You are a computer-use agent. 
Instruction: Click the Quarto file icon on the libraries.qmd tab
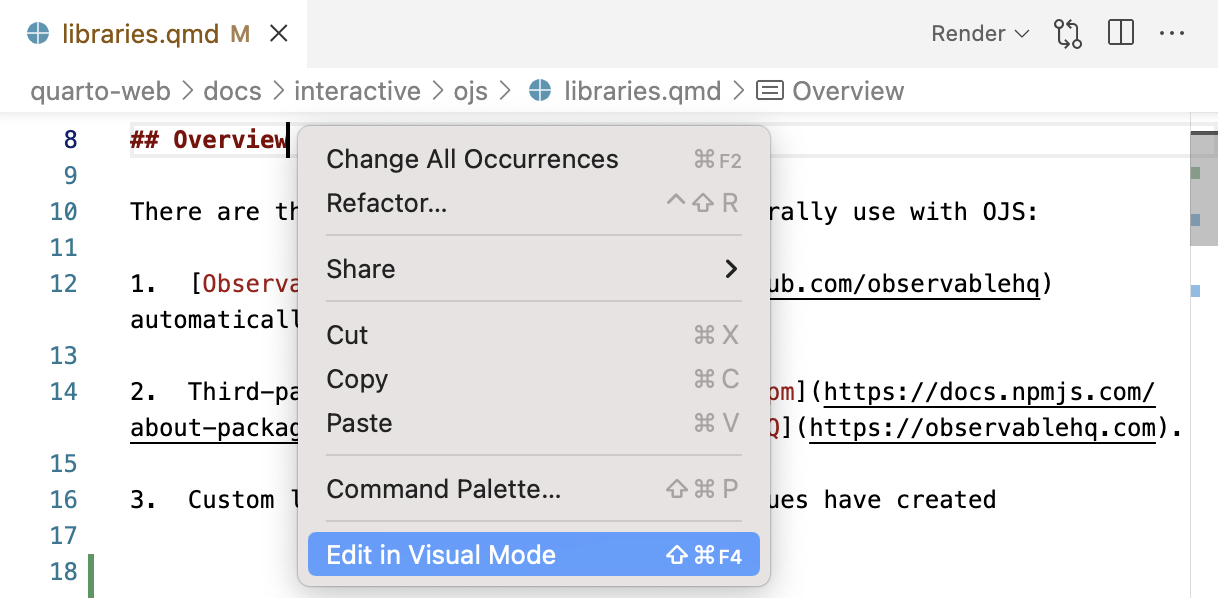[x=37, y=33]
